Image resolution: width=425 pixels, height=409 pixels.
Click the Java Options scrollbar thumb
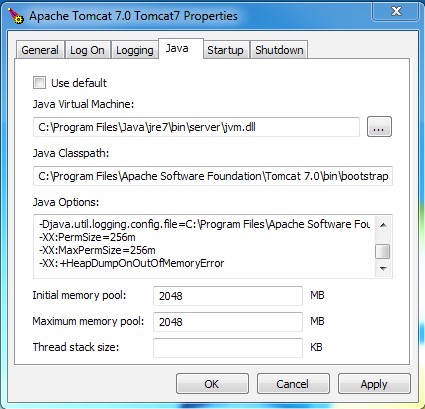click(x=383, y=251)
